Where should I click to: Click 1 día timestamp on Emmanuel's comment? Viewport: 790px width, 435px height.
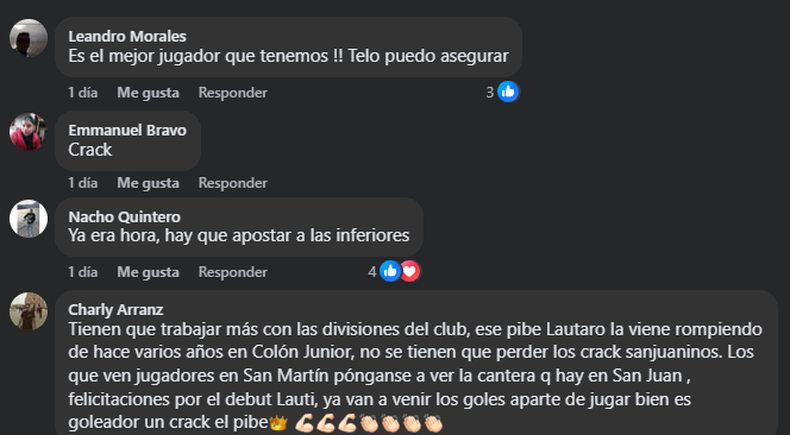pos(83,182)
